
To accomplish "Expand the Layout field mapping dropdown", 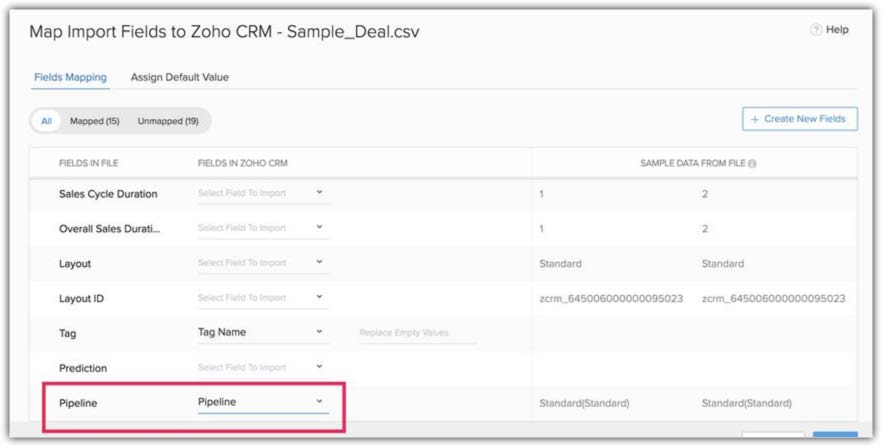I will point(262,263).
